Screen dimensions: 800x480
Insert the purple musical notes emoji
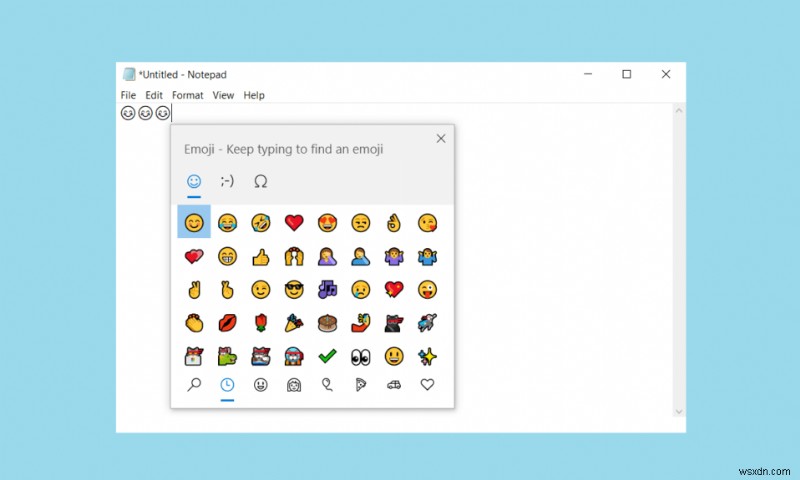tap(327, 289)
